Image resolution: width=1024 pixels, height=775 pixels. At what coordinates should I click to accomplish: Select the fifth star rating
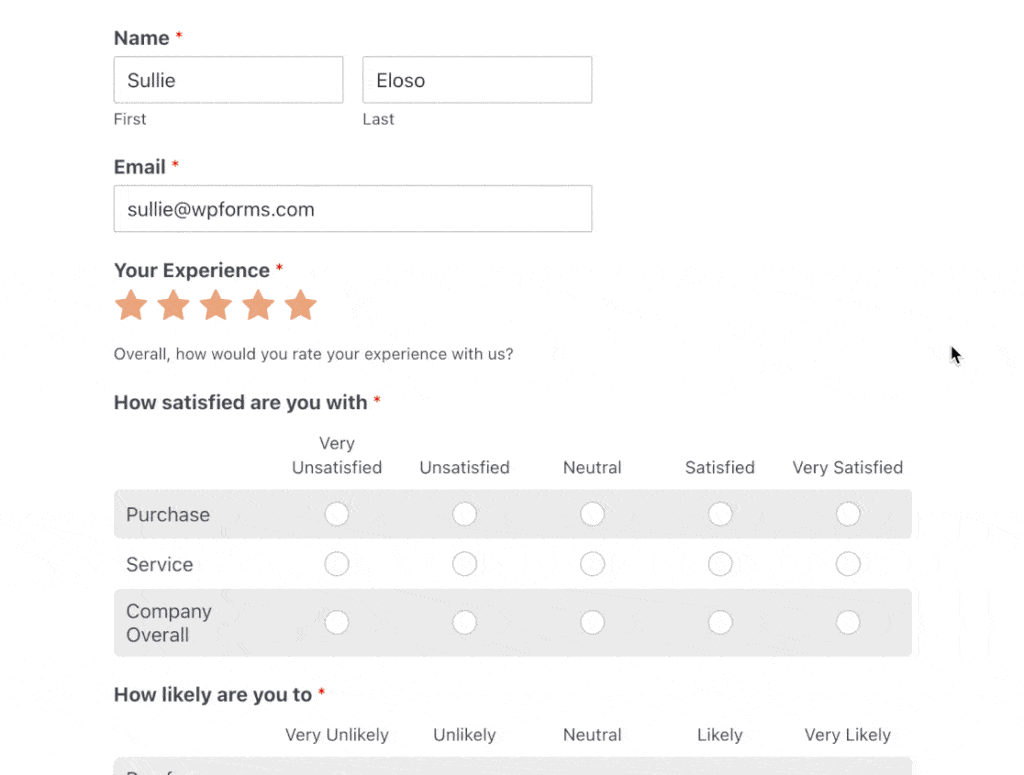tap(301, 306)
